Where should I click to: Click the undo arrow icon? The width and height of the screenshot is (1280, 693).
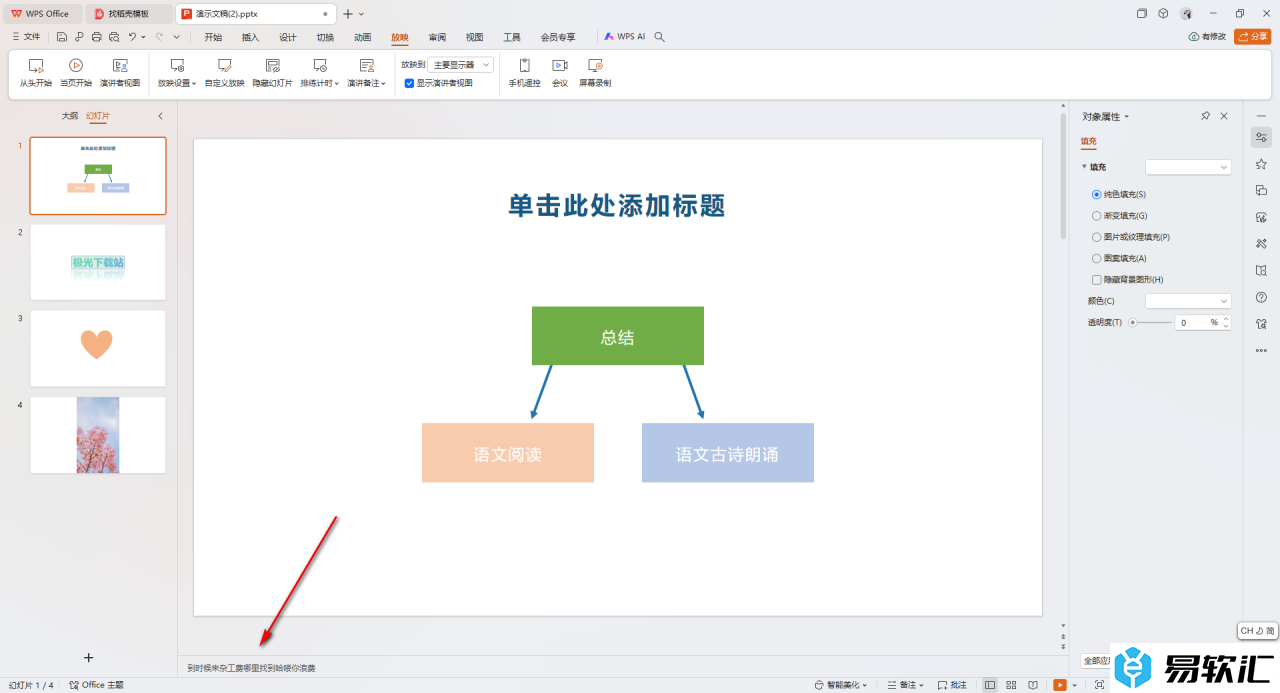132,37
